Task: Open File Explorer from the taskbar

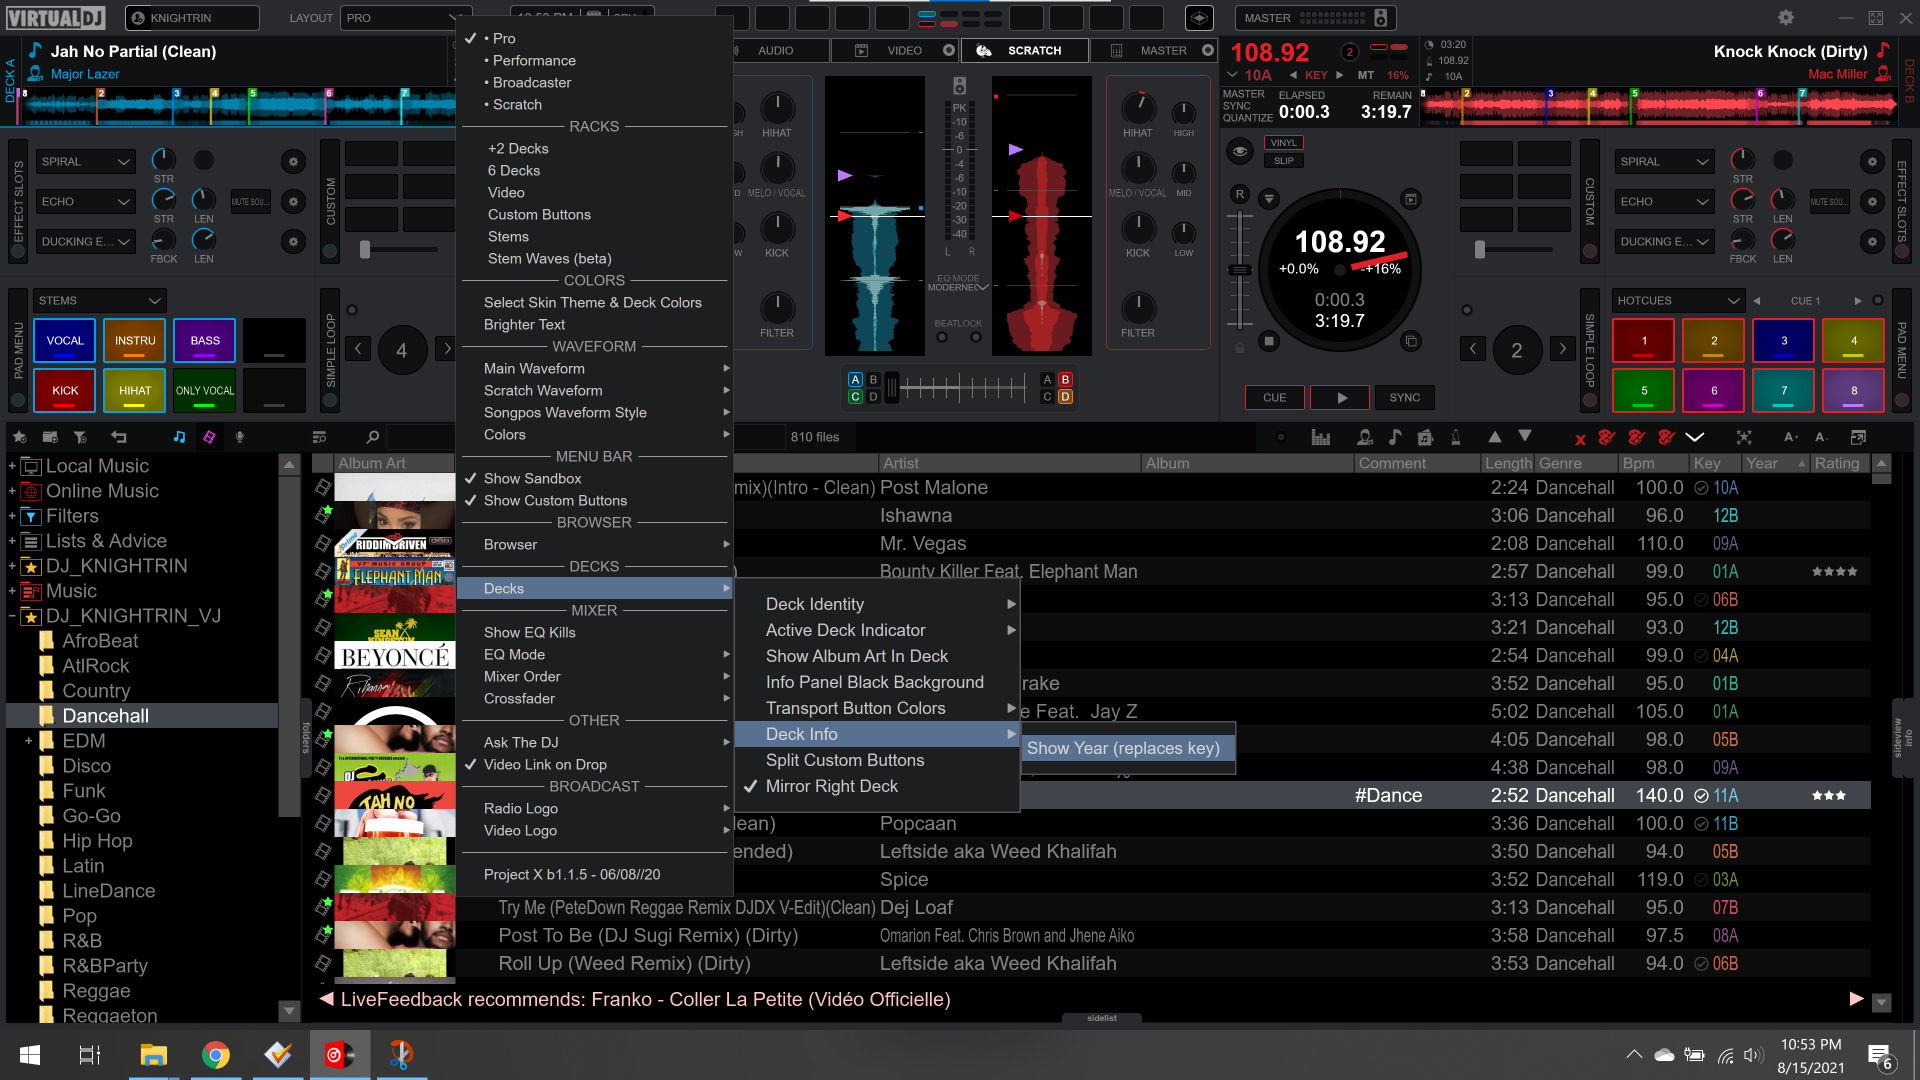Action: (153, 1055)
